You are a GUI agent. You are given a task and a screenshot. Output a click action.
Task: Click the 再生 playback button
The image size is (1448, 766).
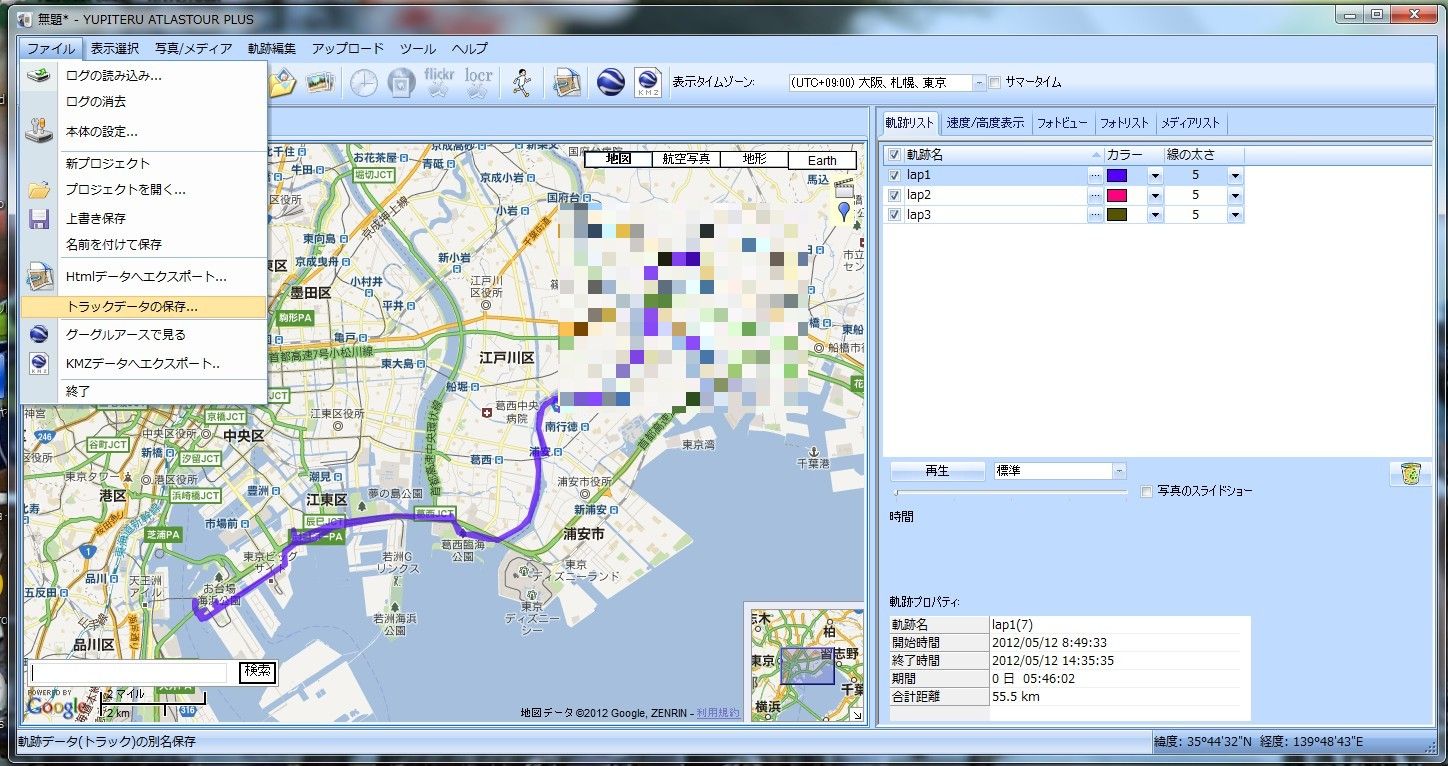pos(937,471)
